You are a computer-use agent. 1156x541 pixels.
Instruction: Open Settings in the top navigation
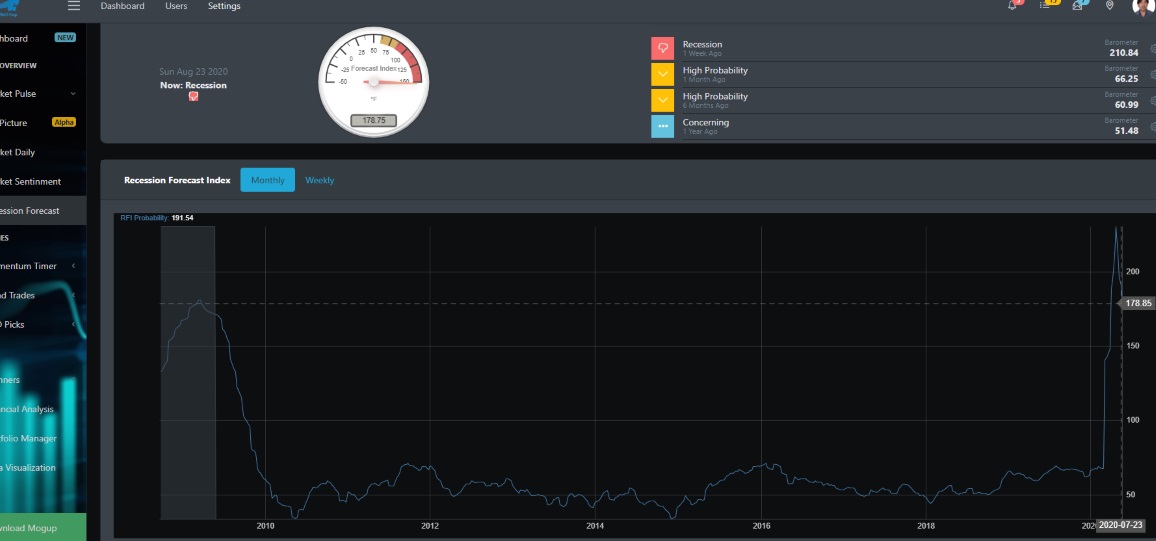[224, 6]
